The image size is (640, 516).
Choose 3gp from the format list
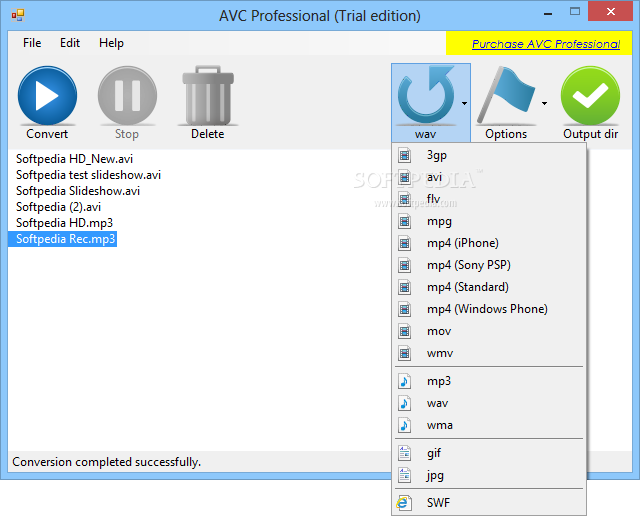point(489,155)
